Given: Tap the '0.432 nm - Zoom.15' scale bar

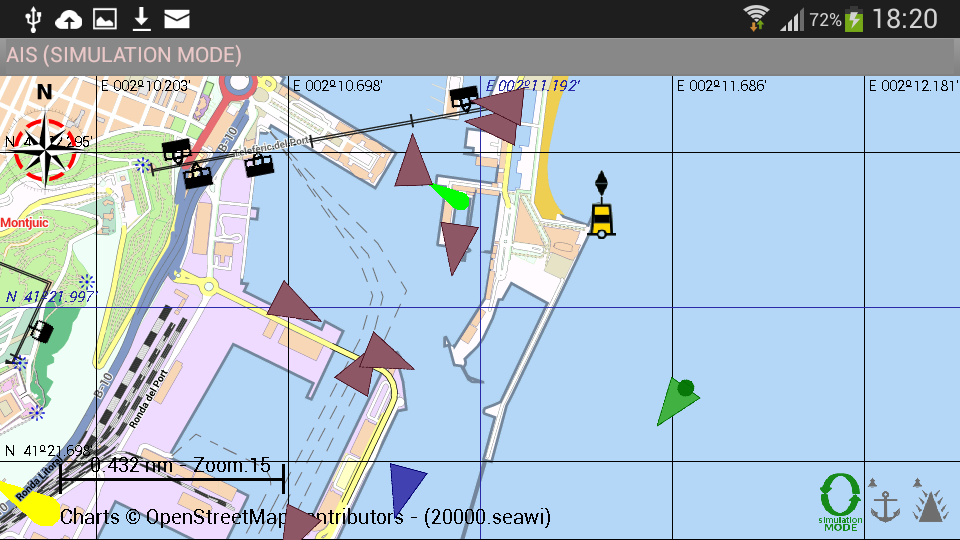Looking at the screenshot, I should pos(172,474).
